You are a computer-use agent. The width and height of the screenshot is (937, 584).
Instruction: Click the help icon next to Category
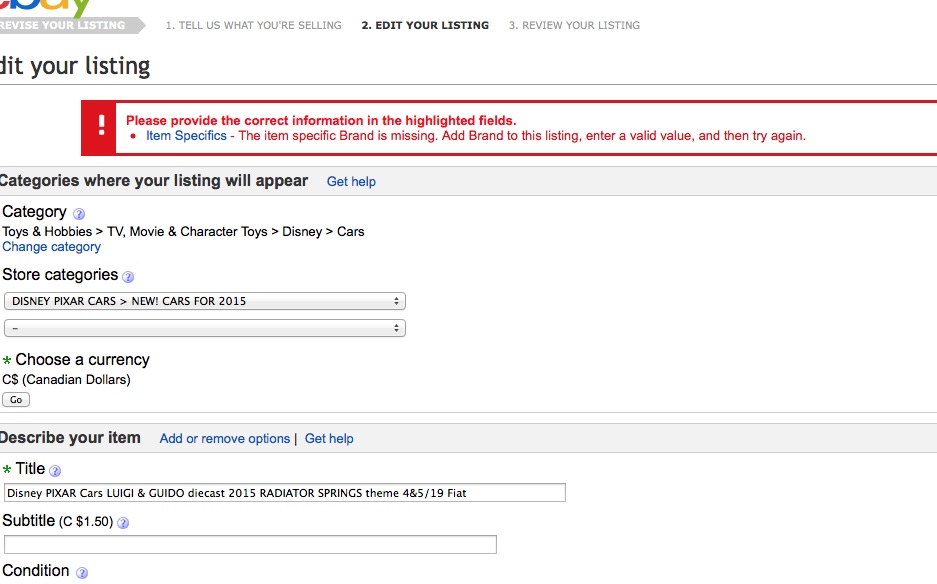(79, 213)
